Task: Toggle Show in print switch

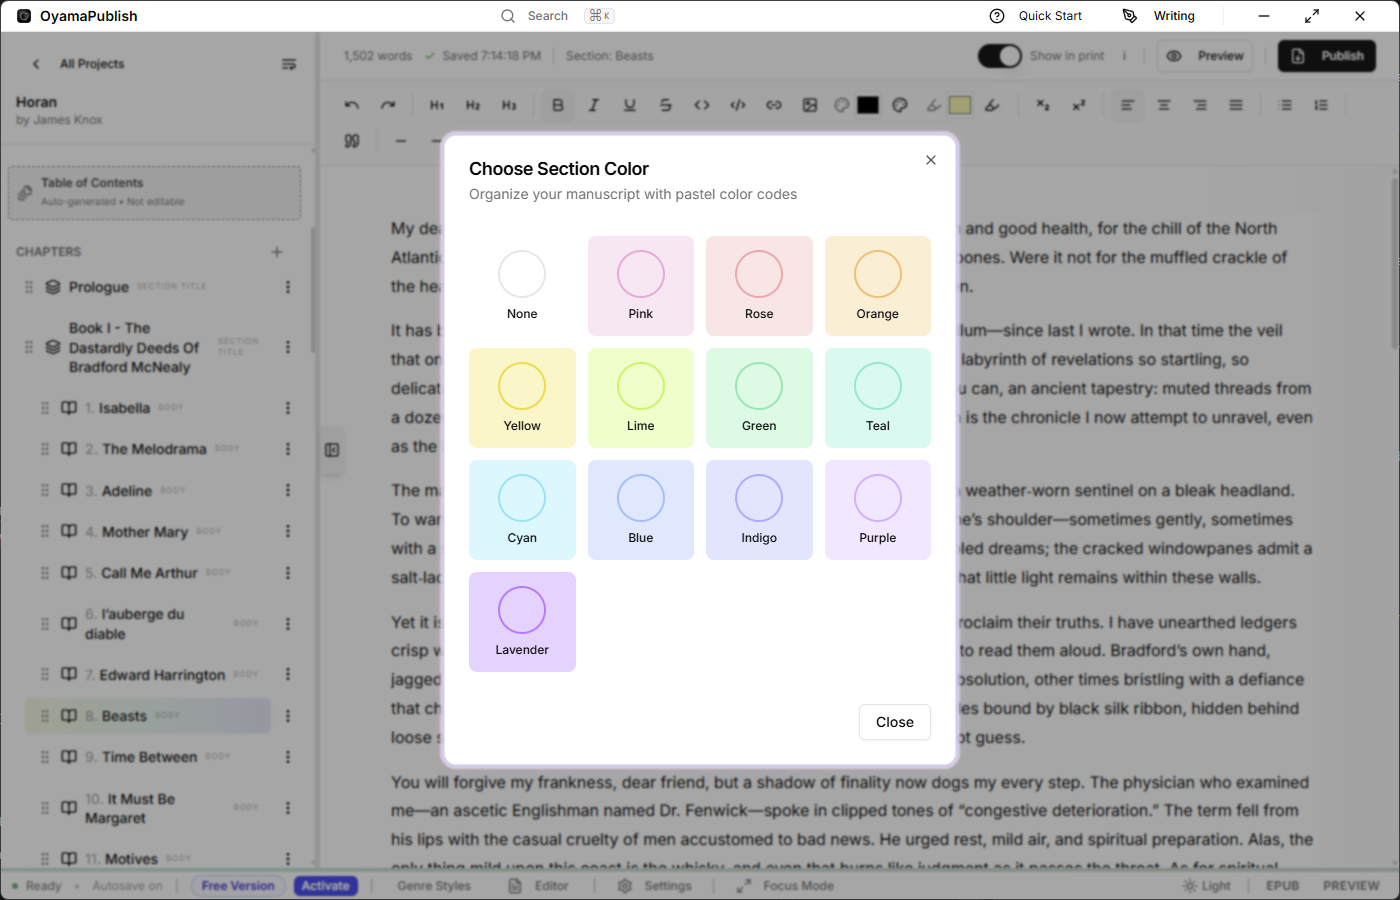Action: click(x=999, y=56)
